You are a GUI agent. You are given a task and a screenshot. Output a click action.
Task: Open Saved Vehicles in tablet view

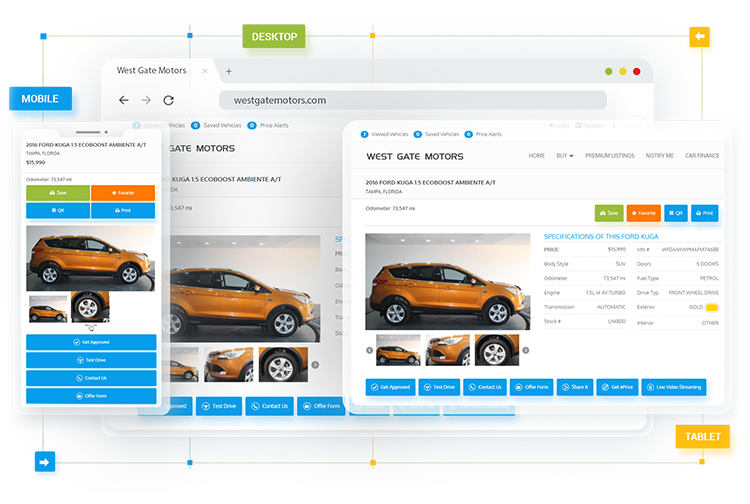(436, 134)
